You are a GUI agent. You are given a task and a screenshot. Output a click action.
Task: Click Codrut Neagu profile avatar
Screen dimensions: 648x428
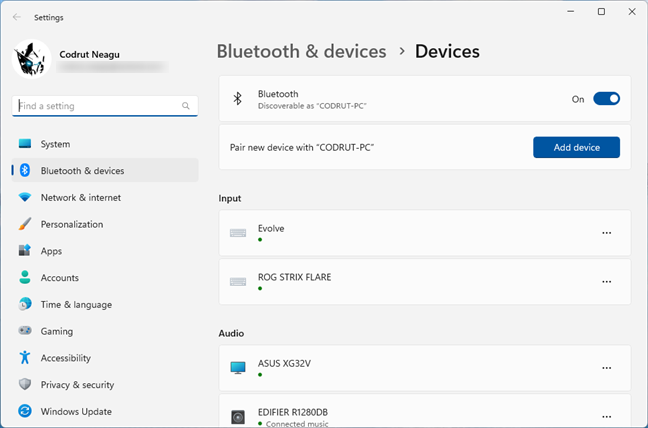coord(31,59)
